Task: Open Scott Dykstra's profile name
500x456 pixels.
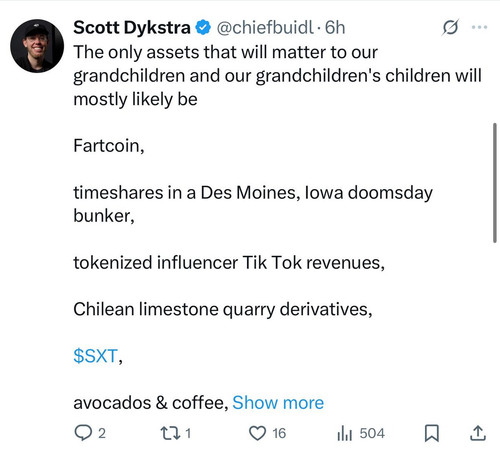Action: (132, 27)
